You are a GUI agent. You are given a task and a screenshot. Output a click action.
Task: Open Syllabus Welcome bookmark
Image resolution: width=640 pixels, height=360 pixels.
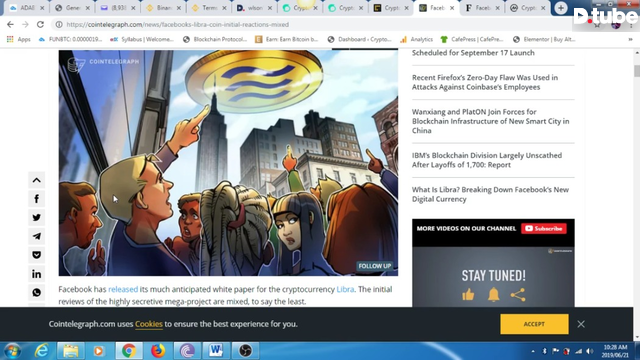pyautogui.click(x=142, y=40)
